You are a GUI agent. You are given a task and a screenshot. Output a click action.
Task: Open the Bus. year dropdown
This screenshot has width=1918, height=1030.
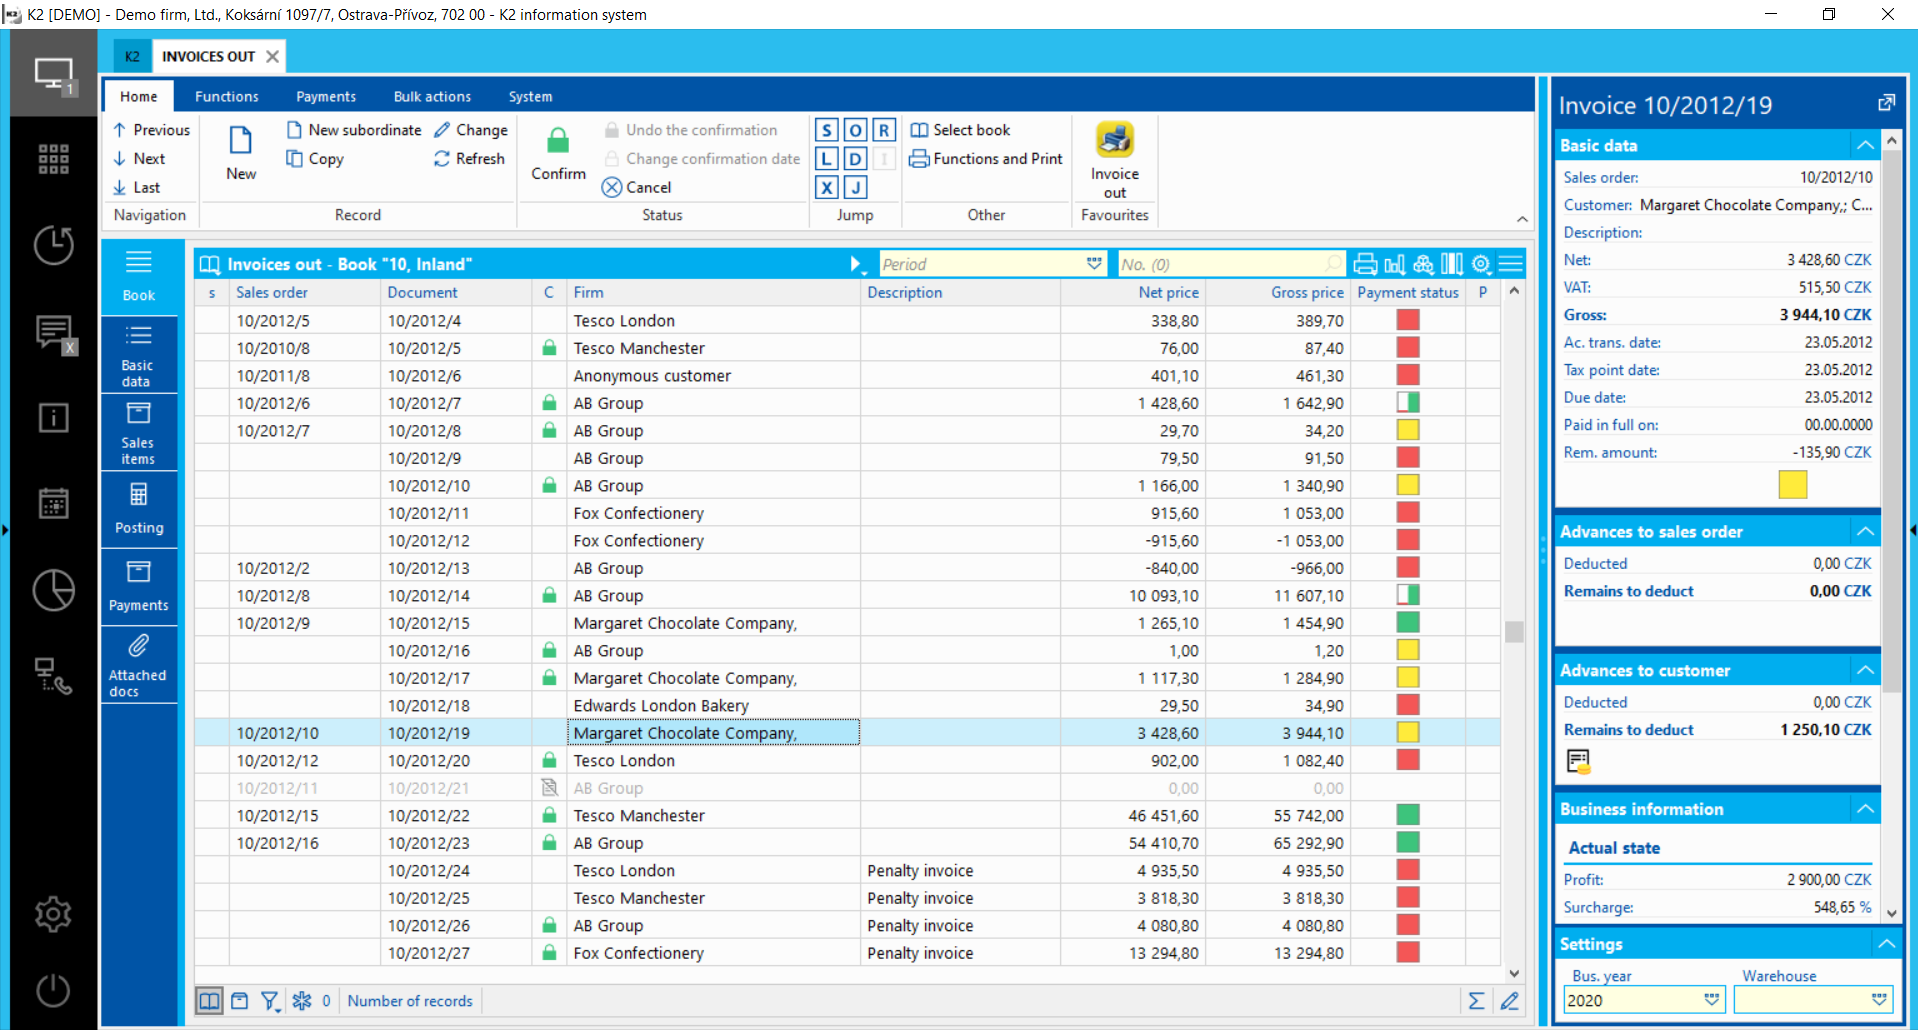(x=1712, y=1000)
